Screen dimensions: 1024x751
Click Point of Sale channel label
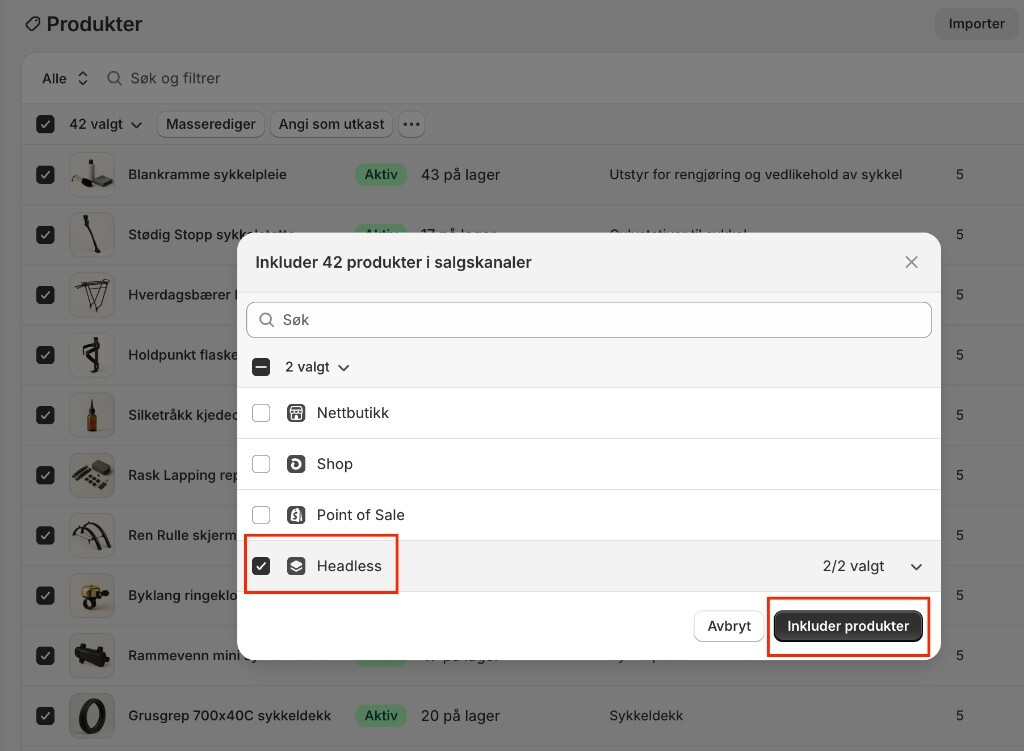coord(360,515)
